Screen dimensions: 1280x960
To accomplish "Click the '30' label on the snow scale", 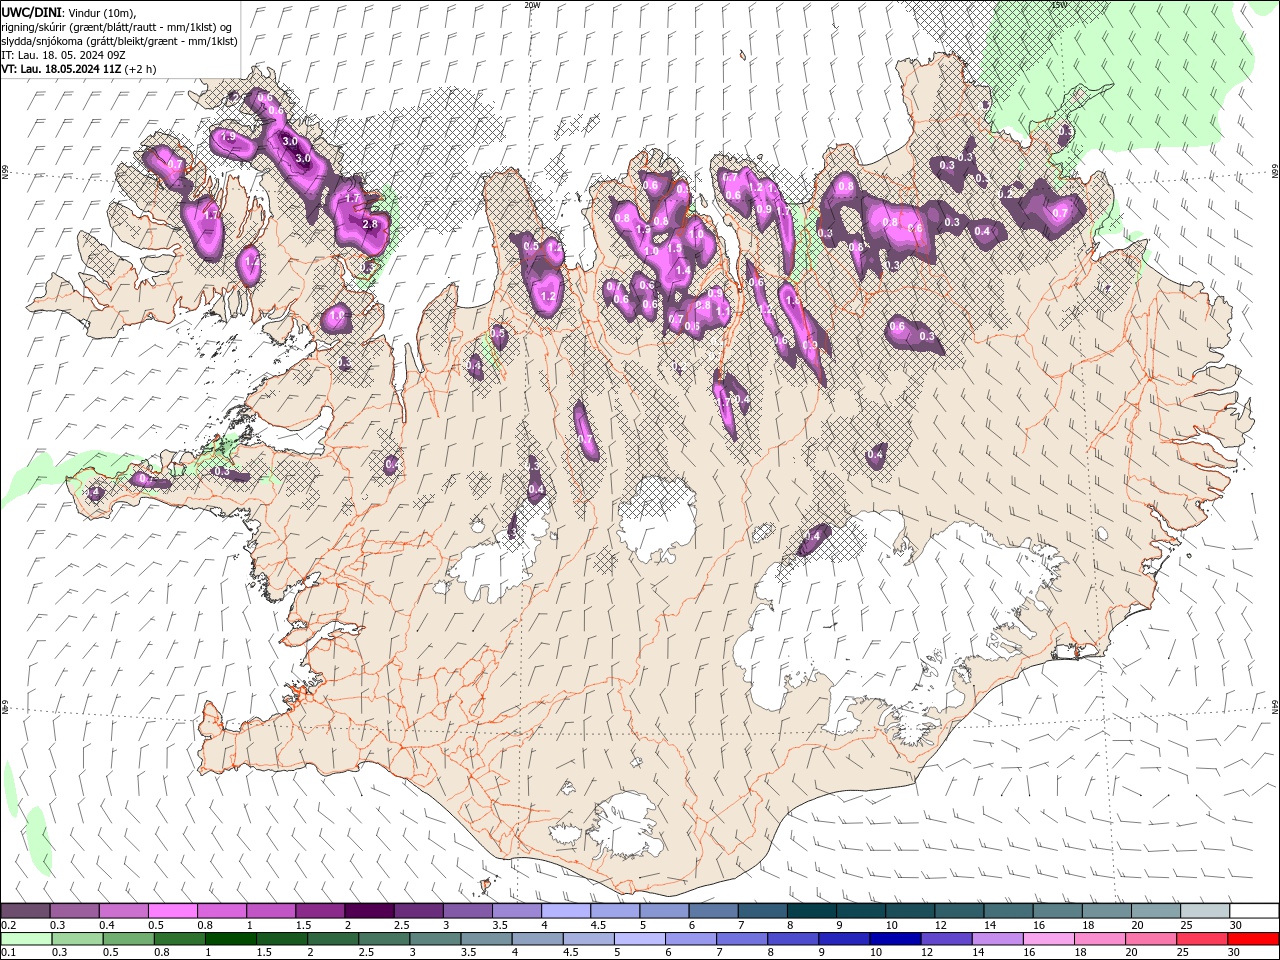I will pyautogui.click(x=1235, y=925).
